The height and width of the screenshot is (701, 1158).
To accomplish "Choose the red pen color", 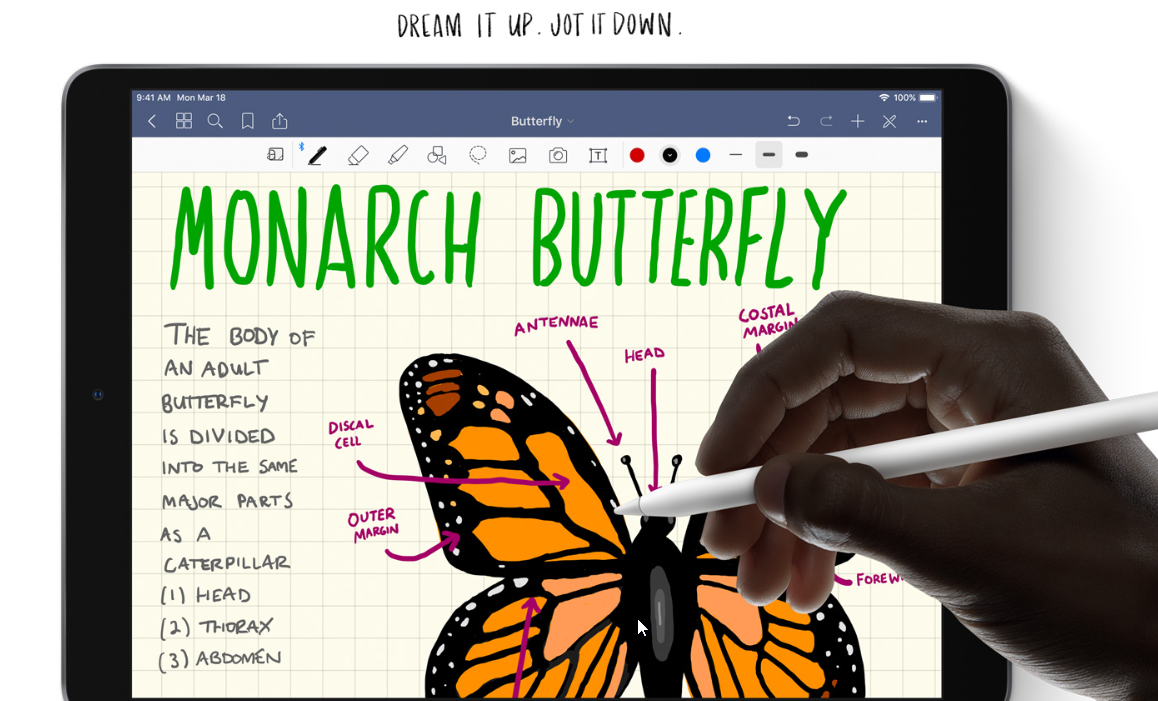I will (637, 155).
